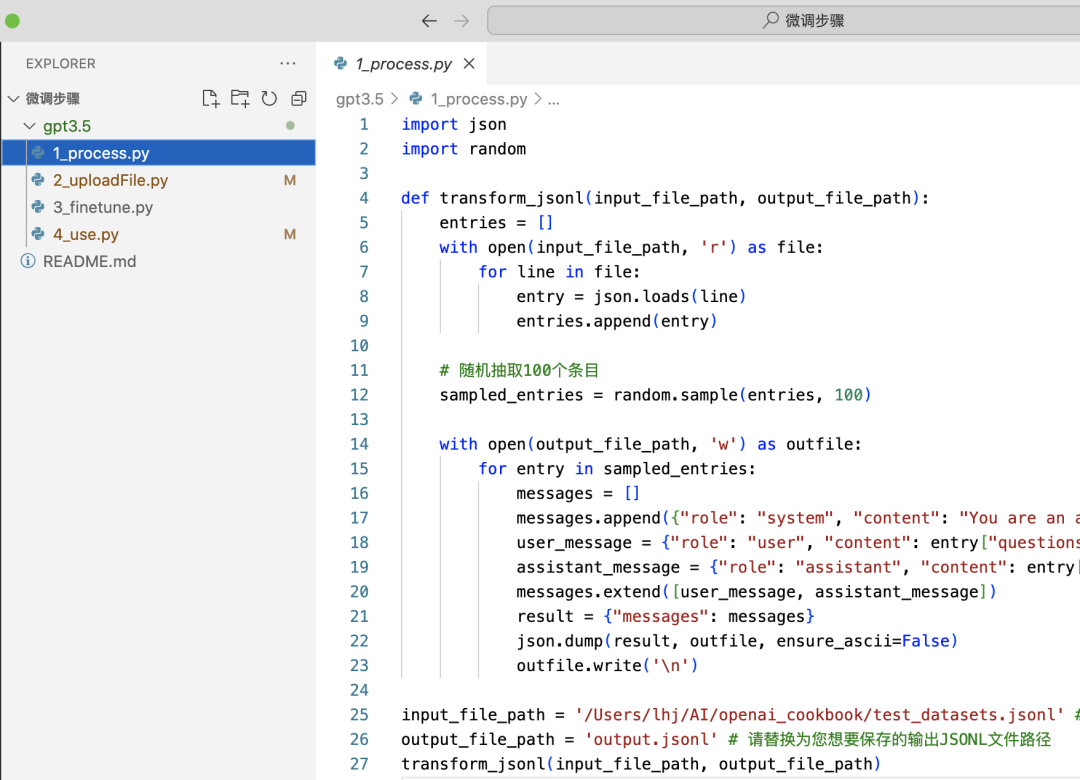This screenshot has width=1080, height=780.
Task: Click the EXPLORER panel title
Action: click(x=61, y=63)
